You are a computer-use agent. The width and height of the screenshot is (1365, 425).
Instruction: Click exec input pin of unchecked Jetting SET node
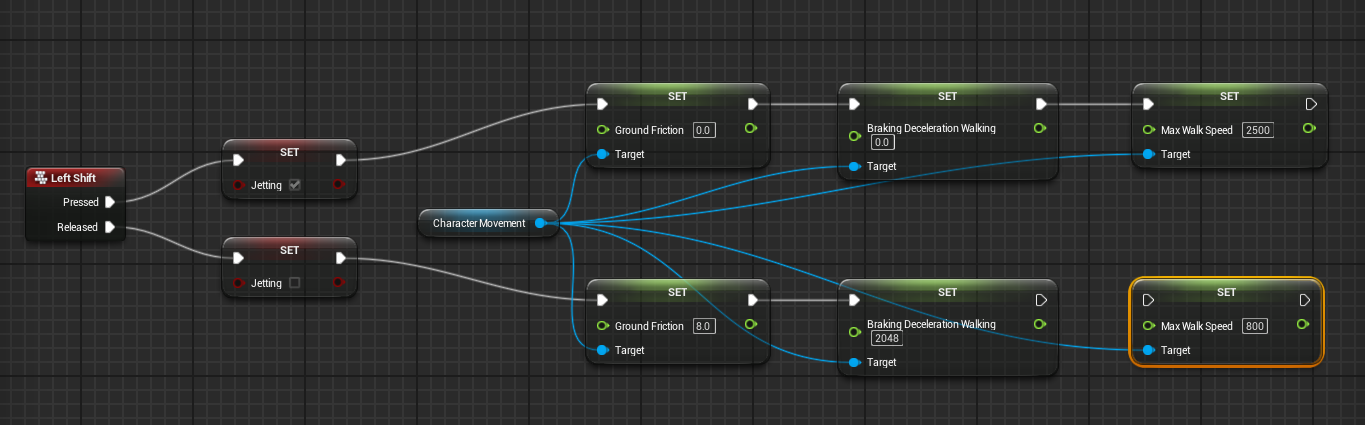(x=238, y=258)
